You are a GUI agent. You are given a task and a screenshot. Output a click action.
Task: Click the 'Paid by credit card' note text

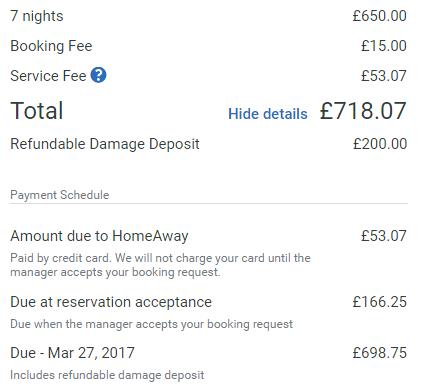point(160,265)
